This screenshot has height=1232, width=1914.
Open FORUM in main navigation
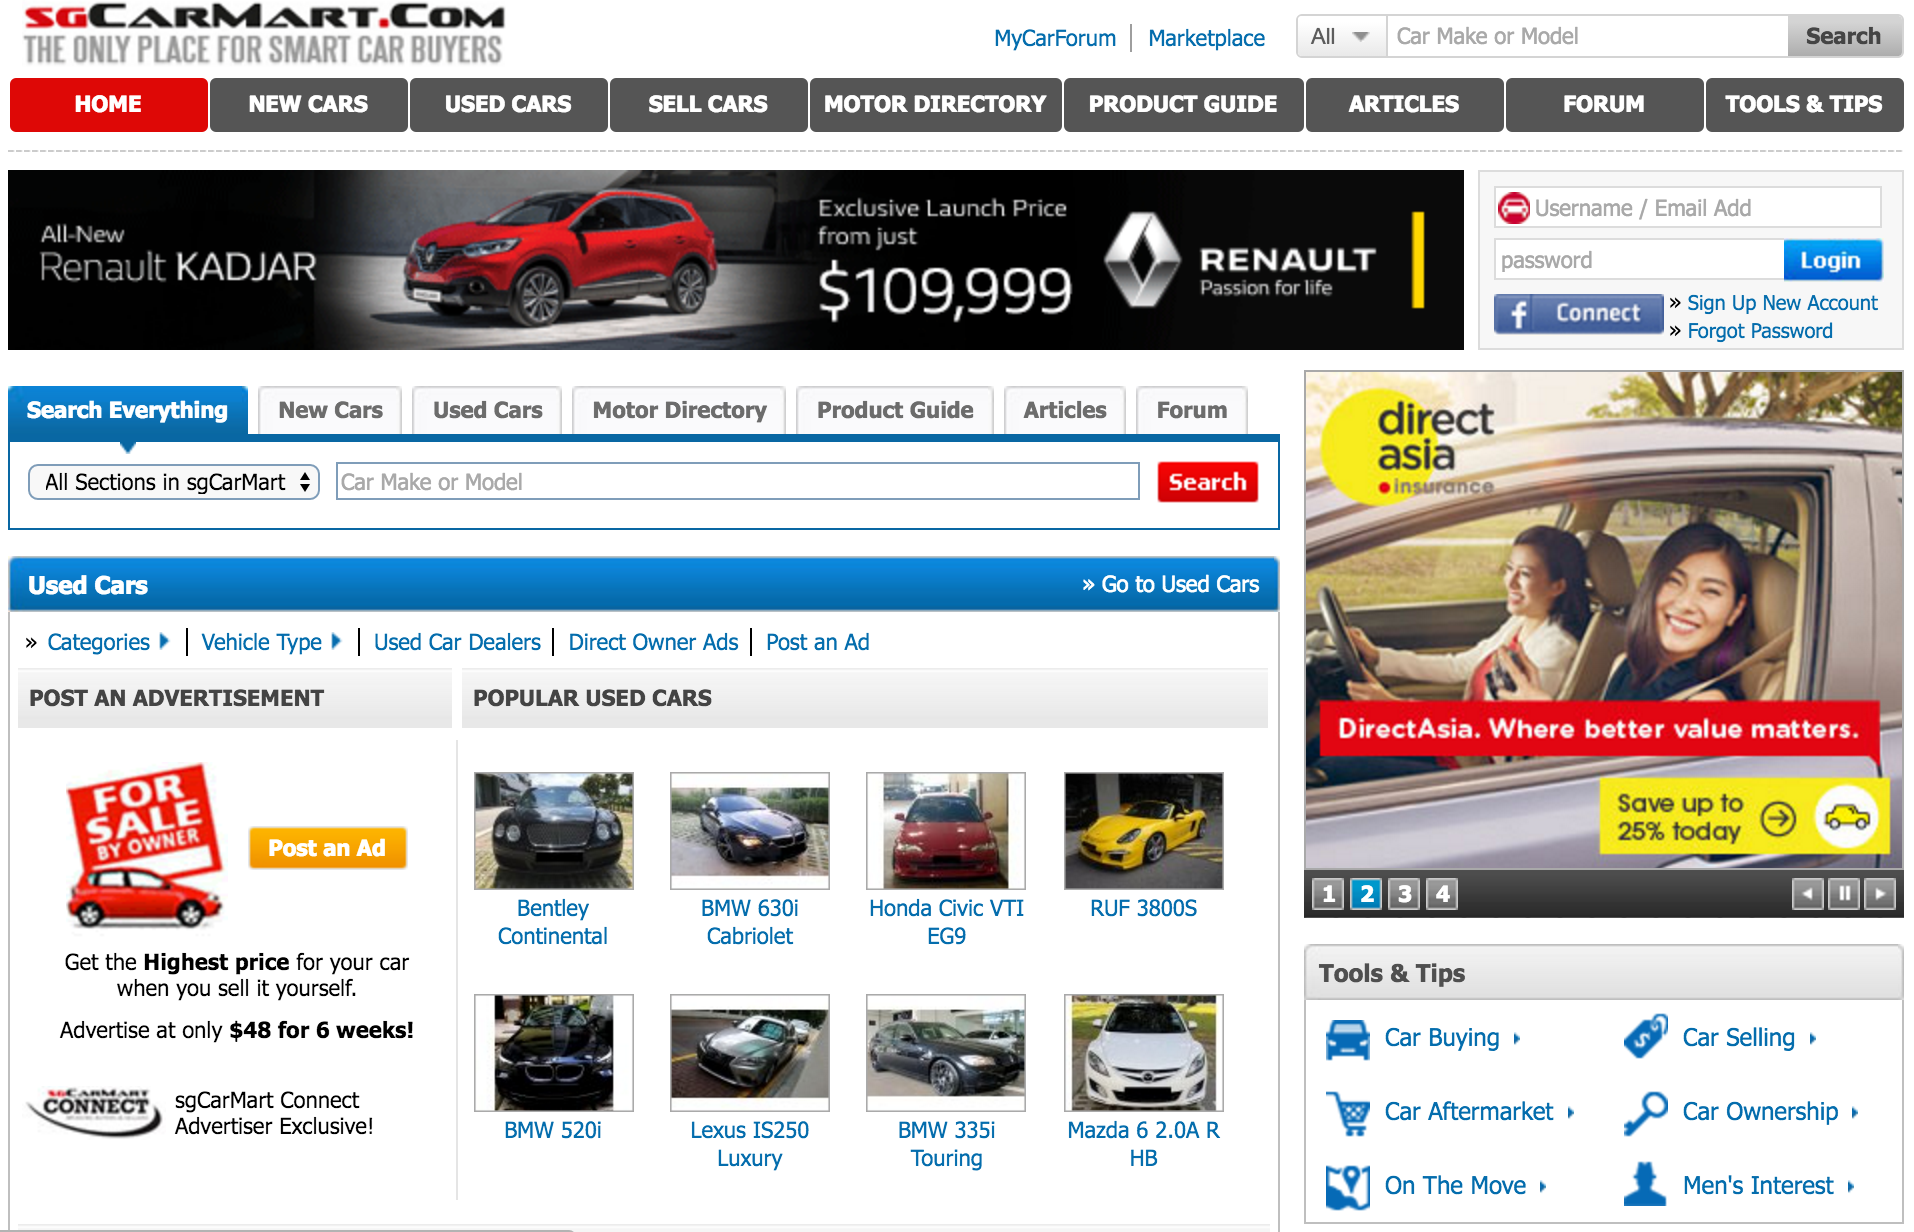pyautogui.click(x=1605, y=105)
